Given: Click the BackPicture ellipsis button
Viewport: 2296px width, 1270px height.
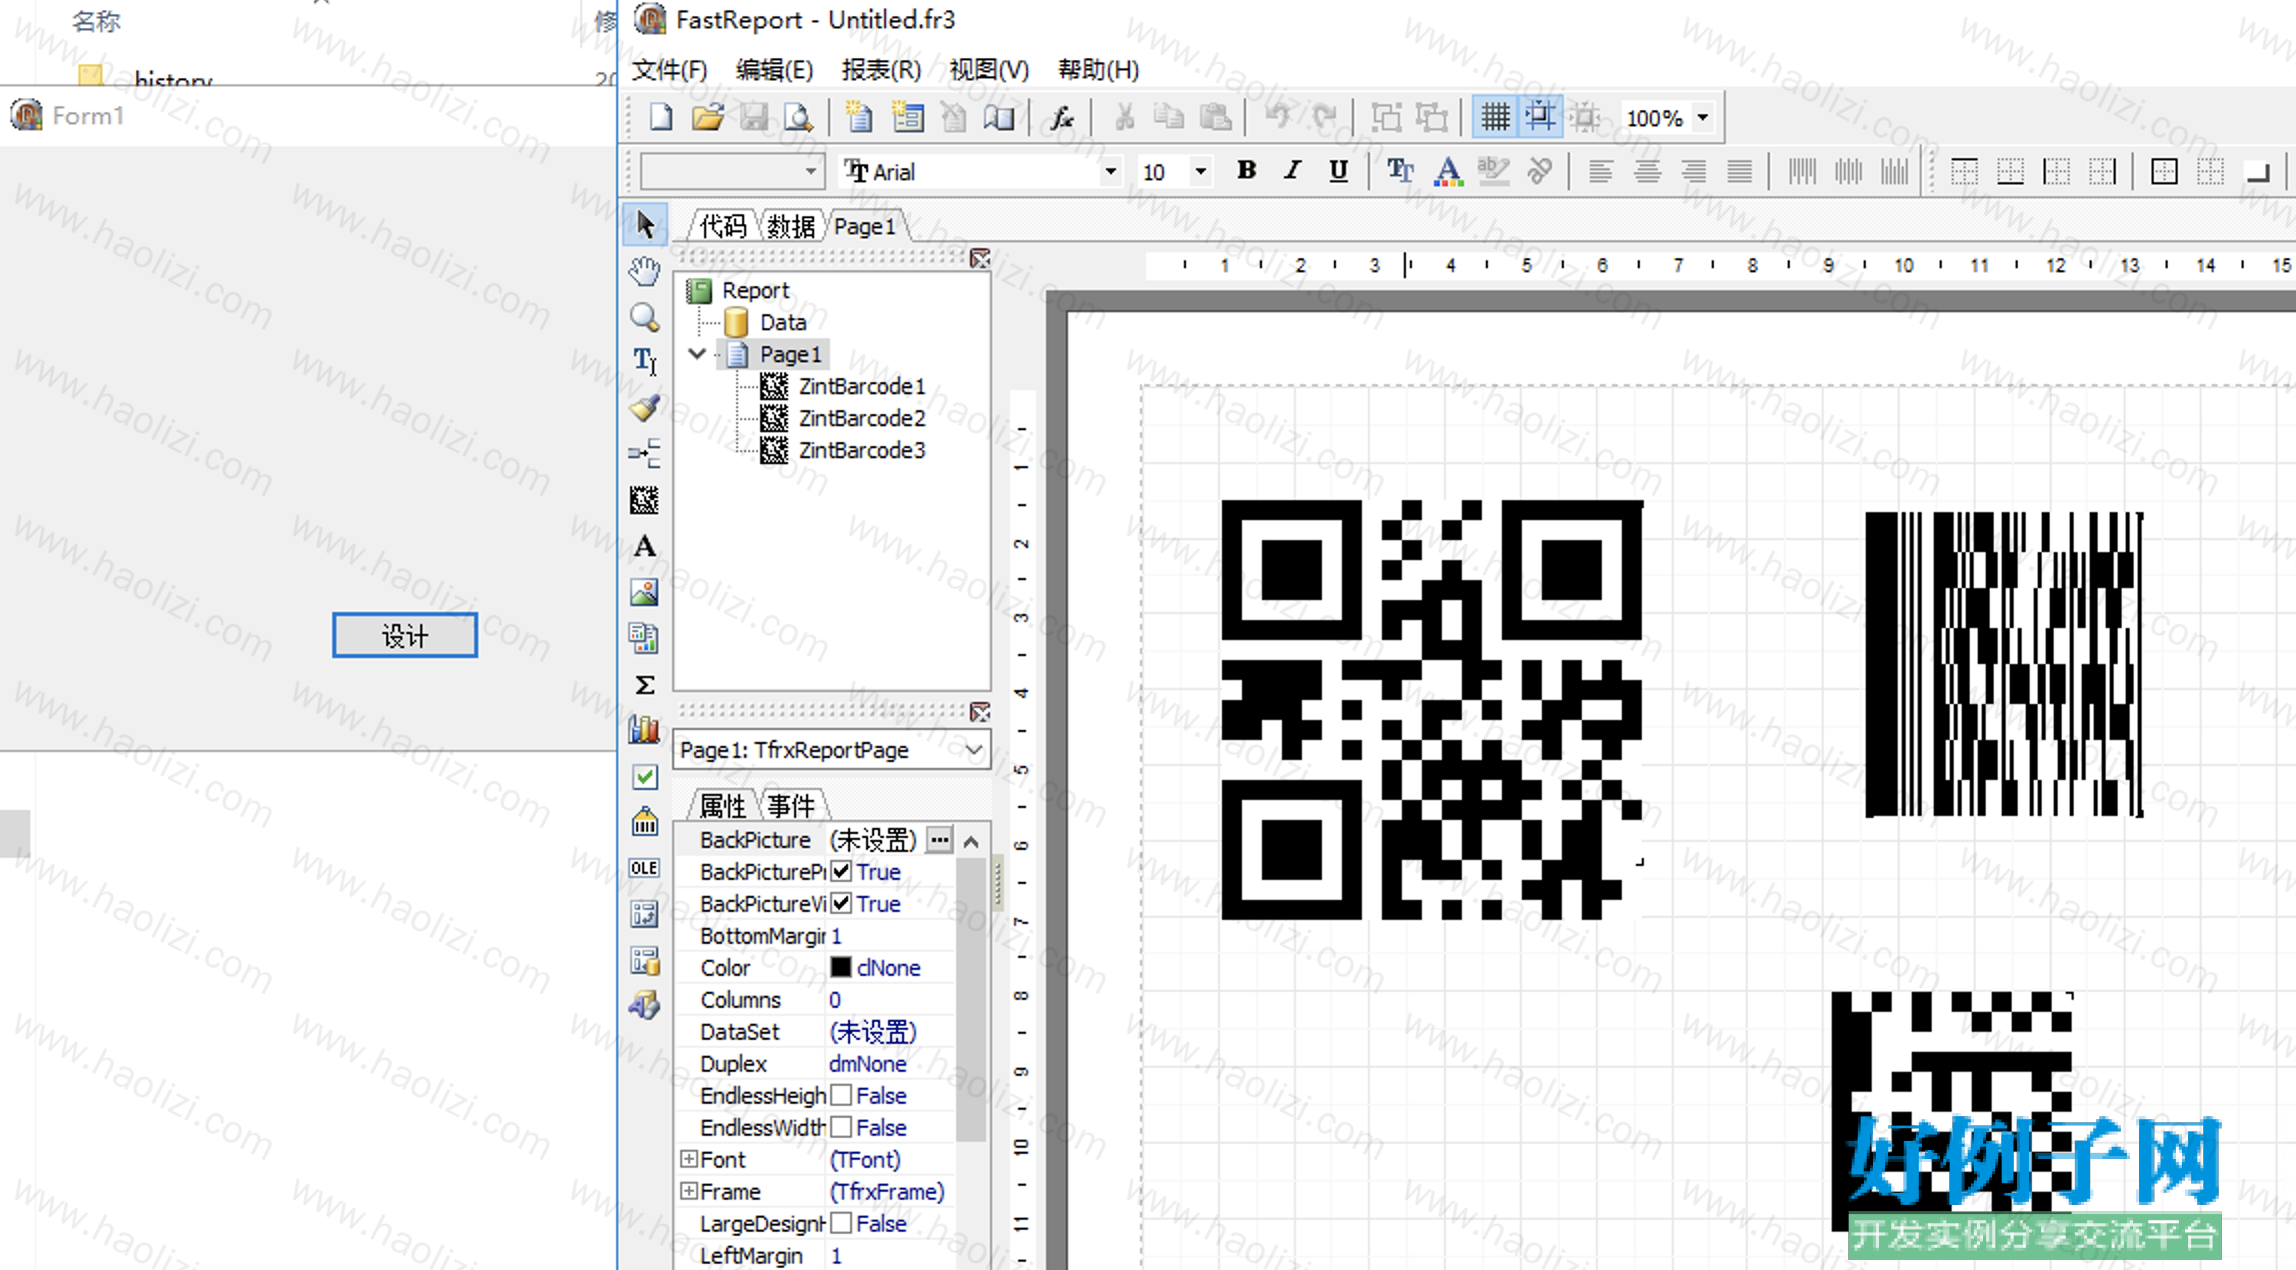Looking at the screenshot, I should 939,840.
